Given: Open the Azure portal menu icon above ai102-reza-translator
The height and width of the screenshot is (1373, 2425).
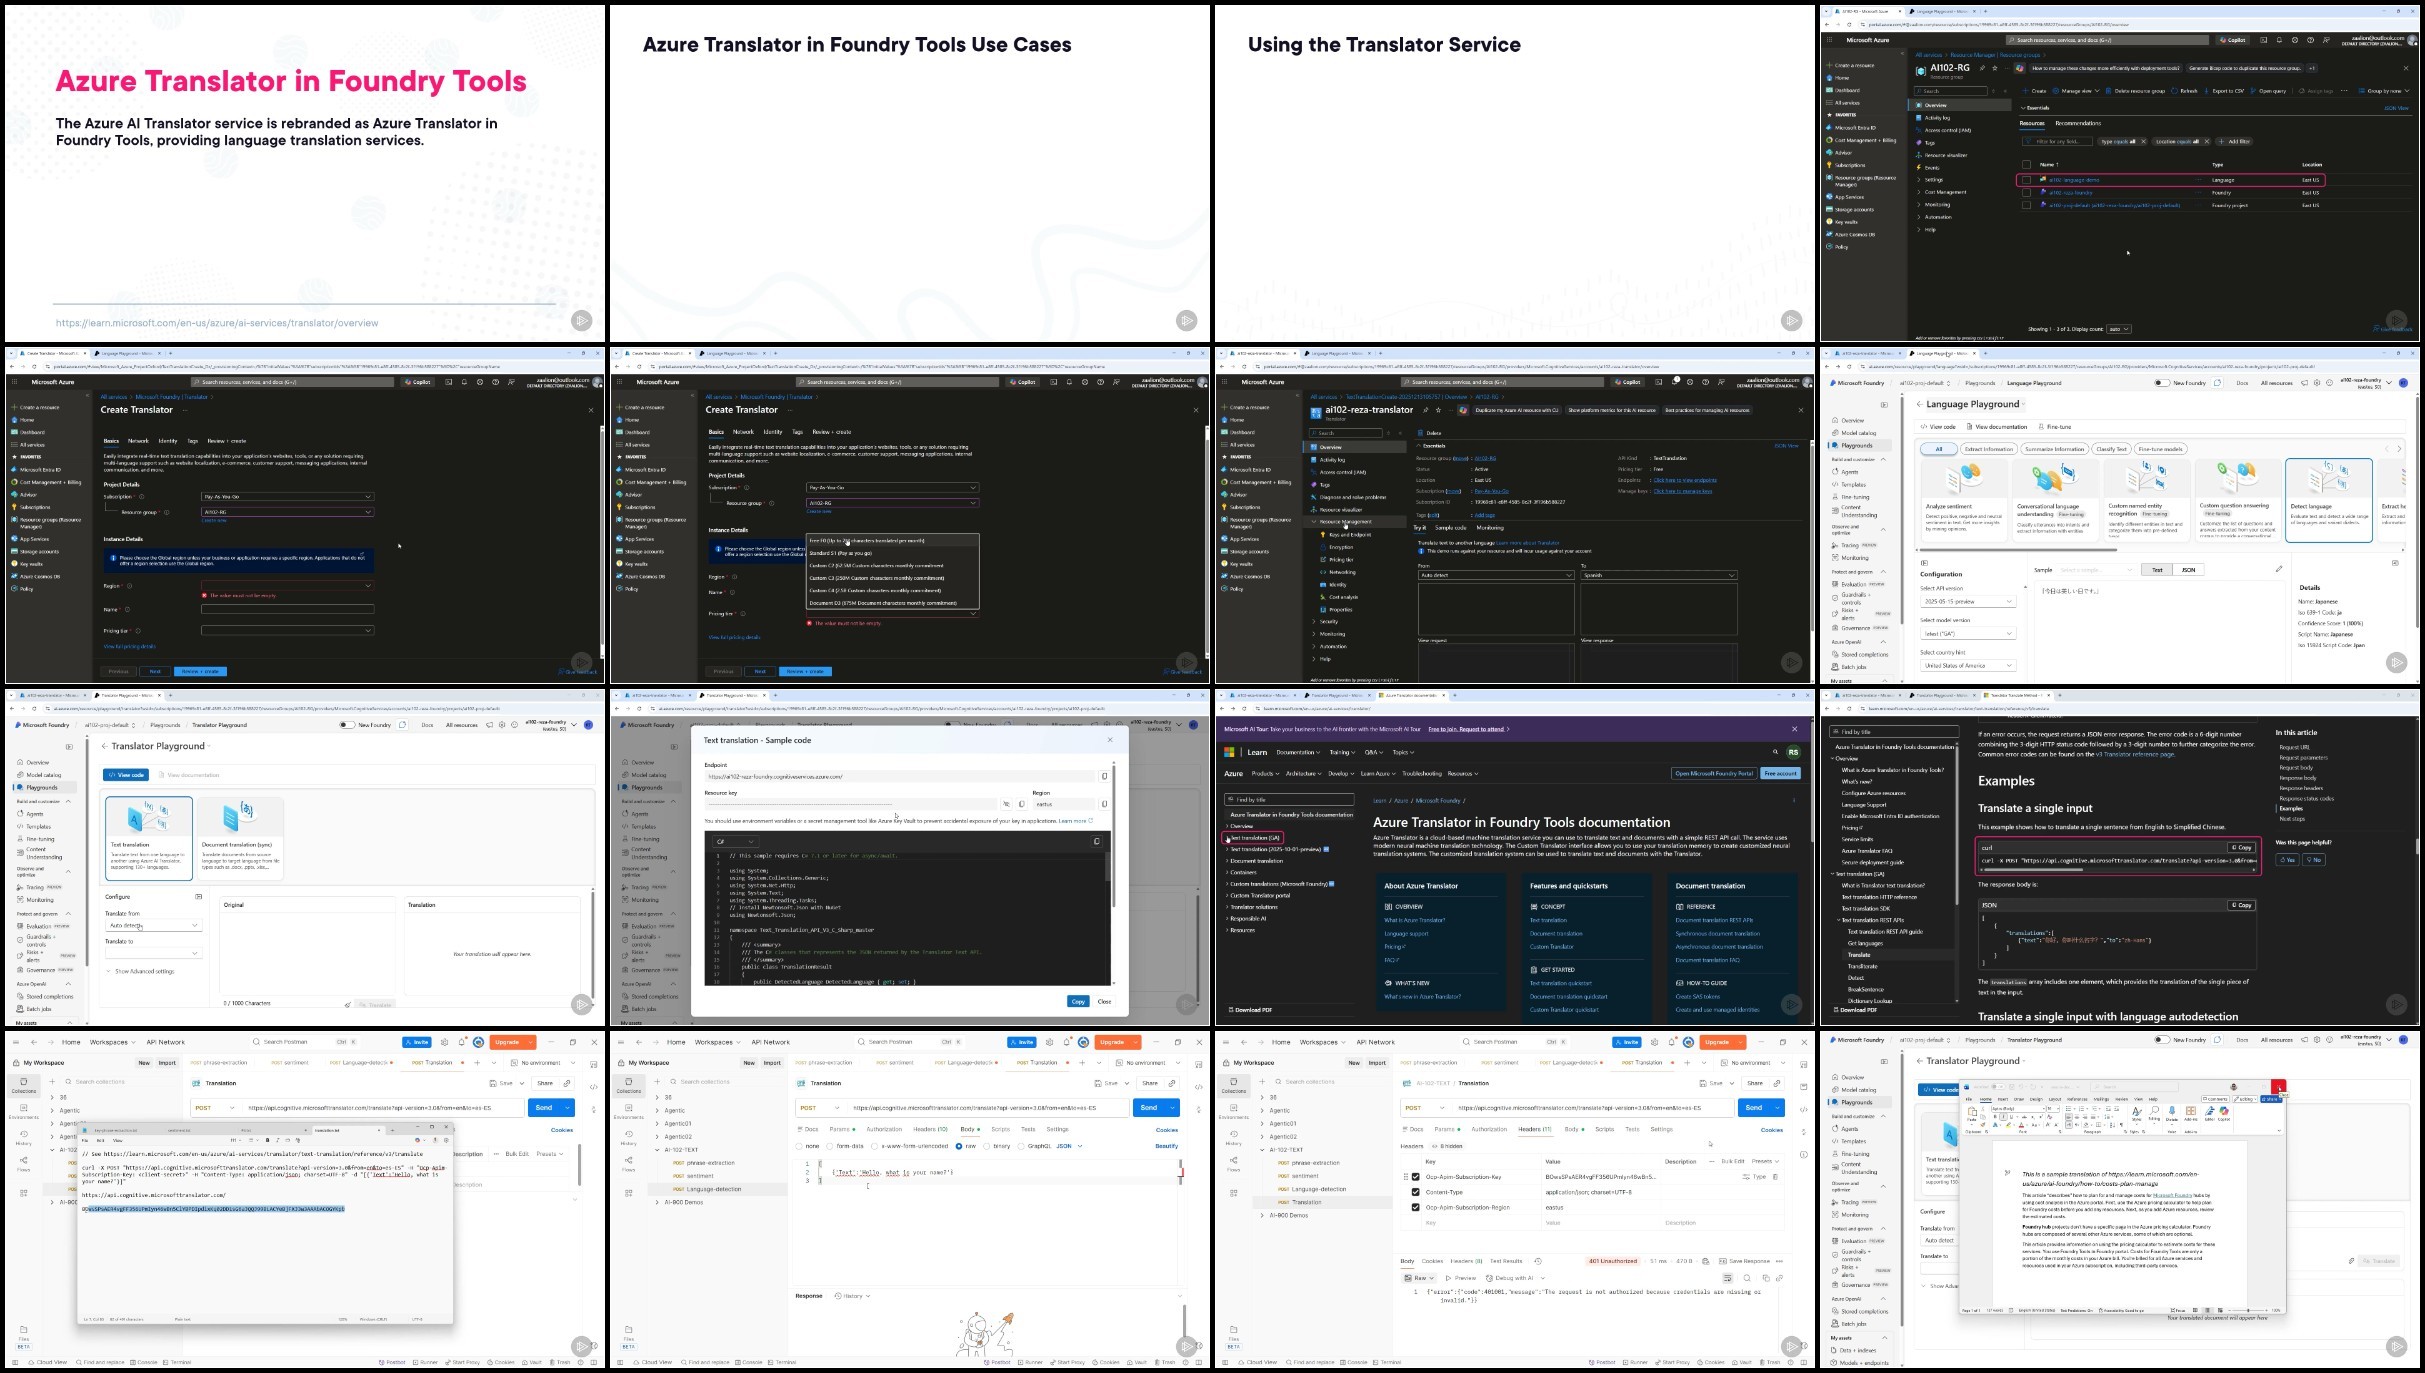Looking at the screenshot, I should tap(1226, 382).
